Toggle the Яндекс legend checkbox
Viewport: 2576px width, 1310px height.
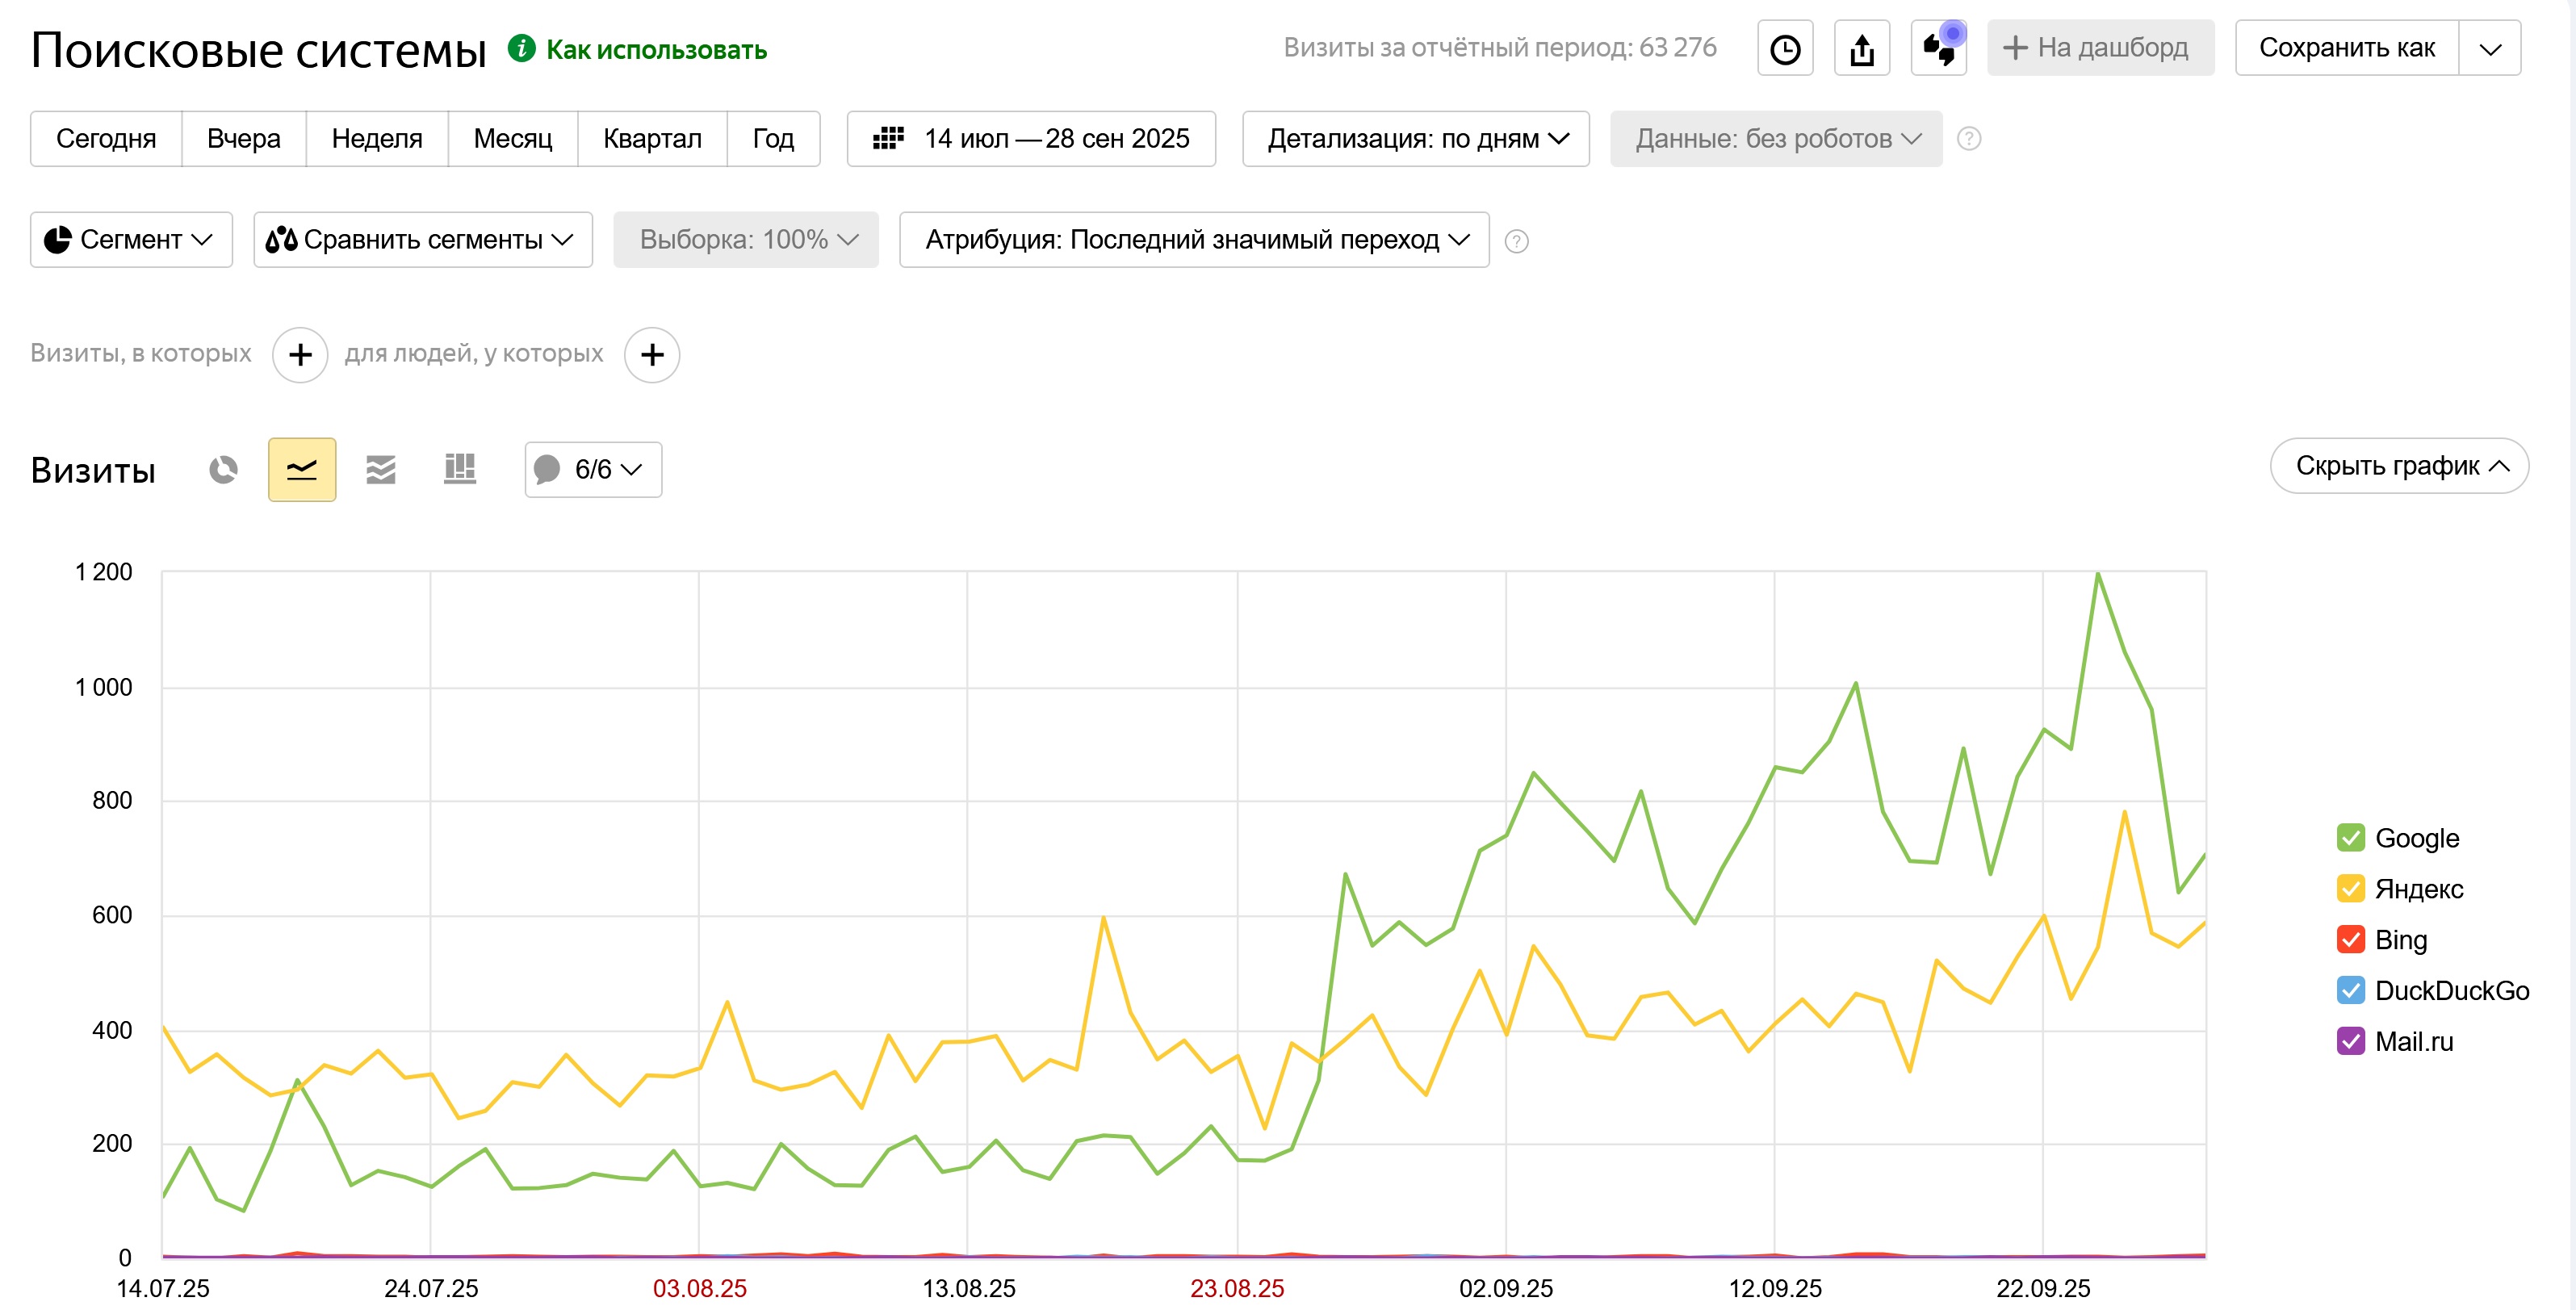2350,889
